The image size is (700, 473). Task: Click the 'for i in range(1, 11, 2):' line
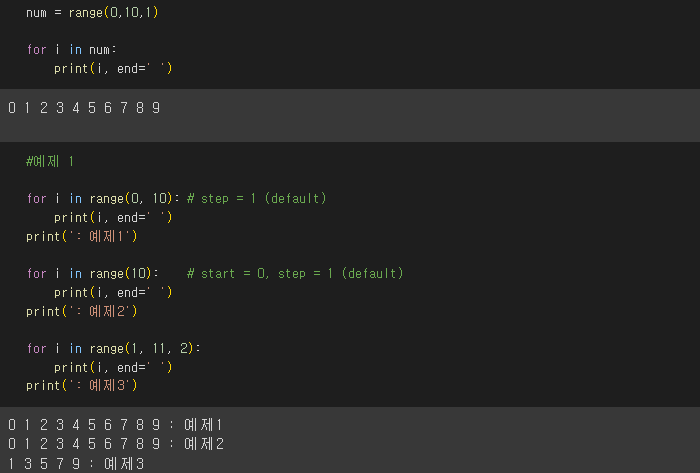tap(114, 349)
